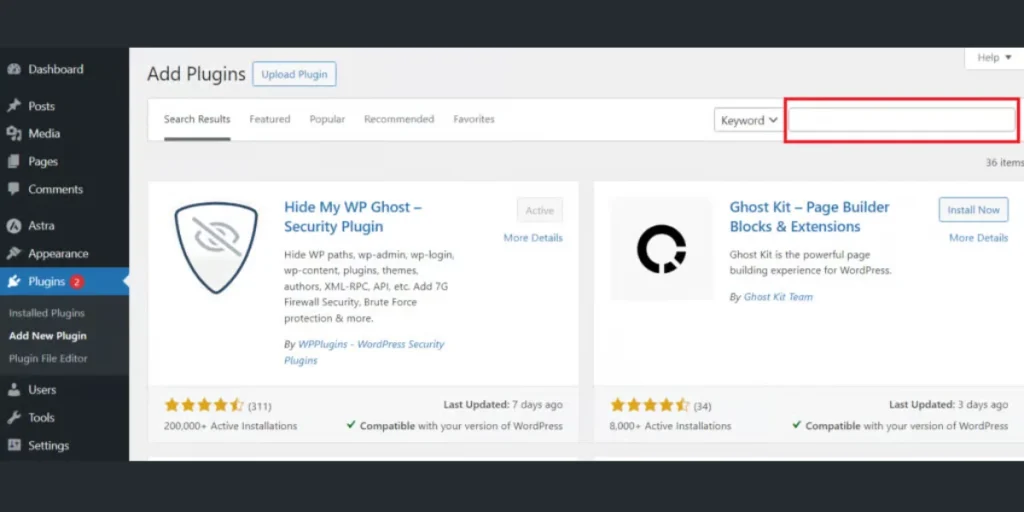This screenshot has width=1024, height=512.
Task: Click the Hide My WP Ghost shield logo
Action: (216, 247)
